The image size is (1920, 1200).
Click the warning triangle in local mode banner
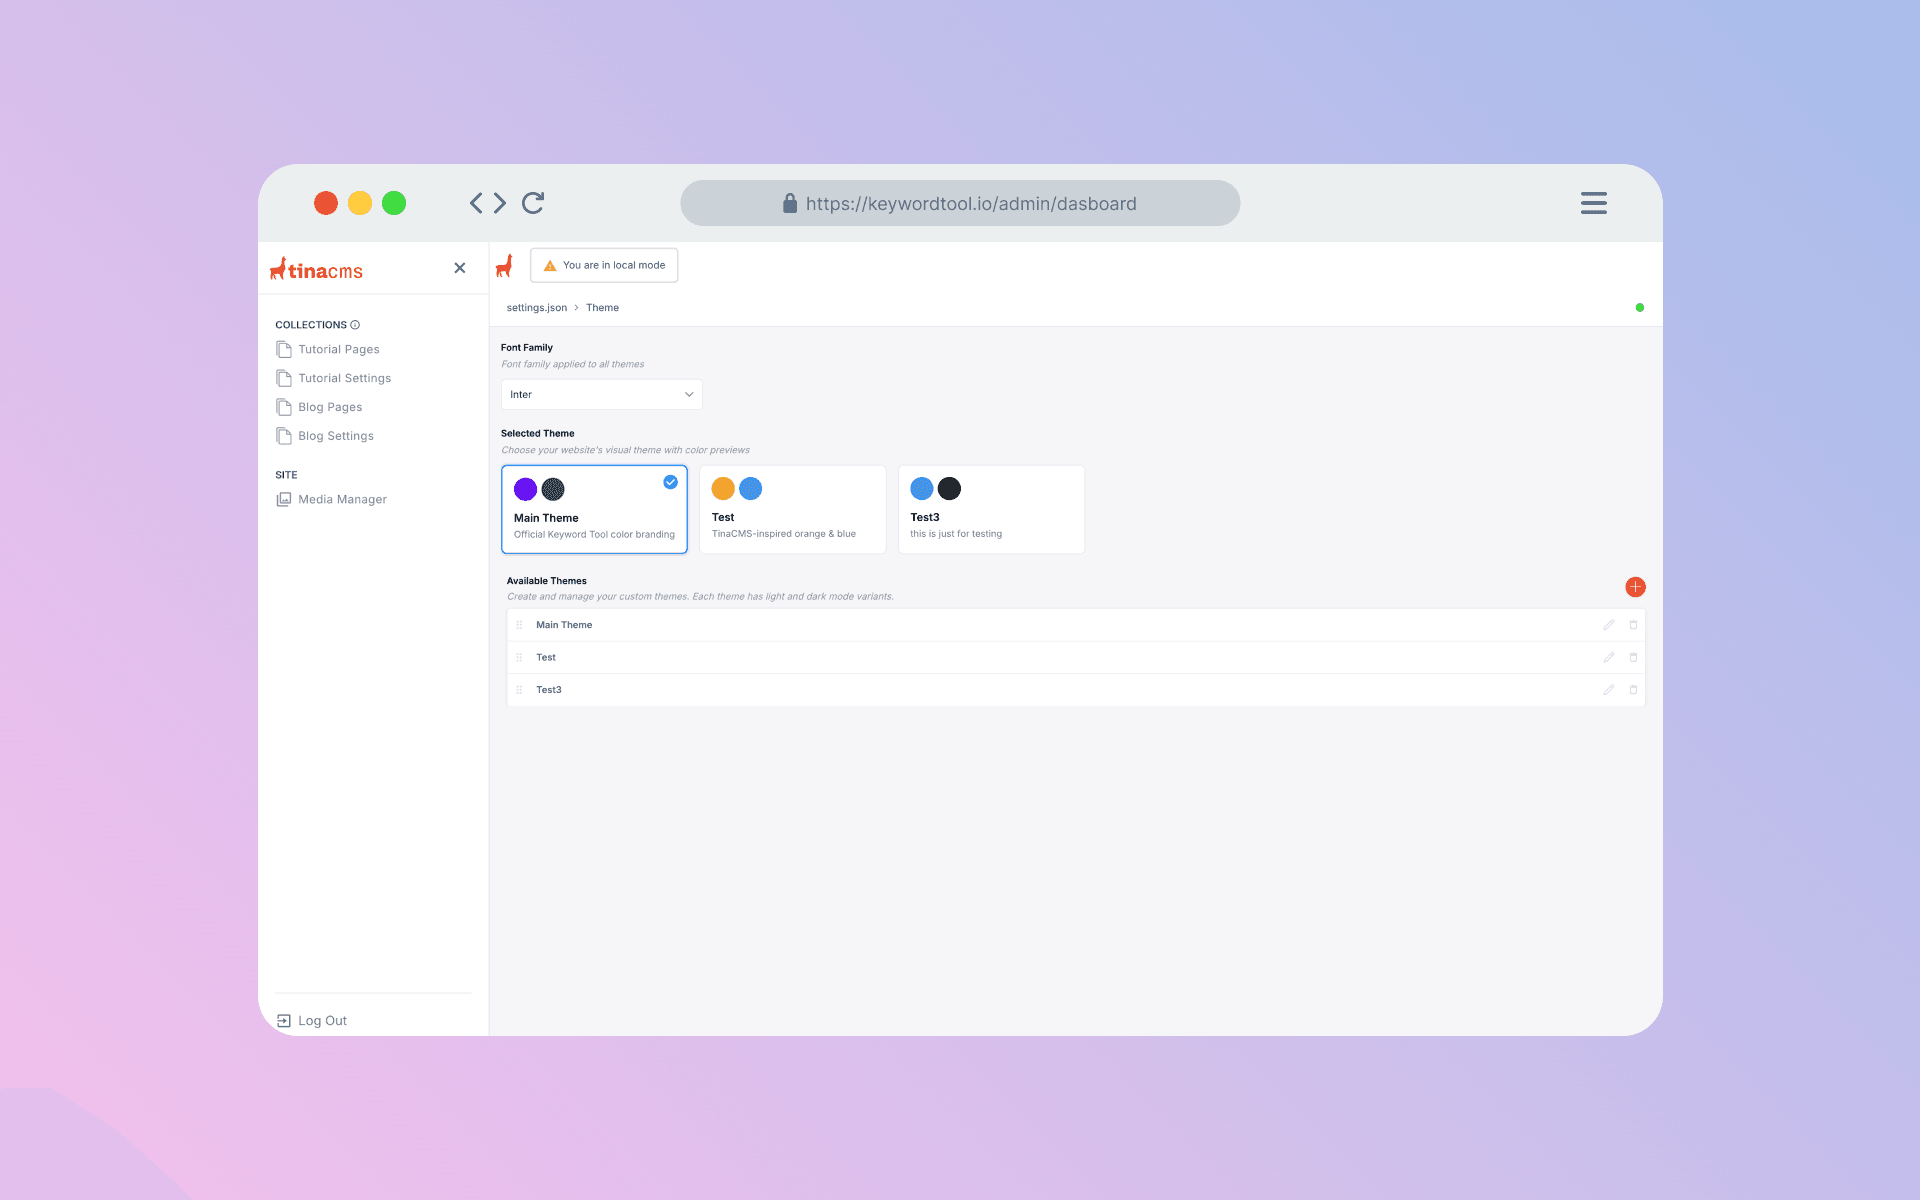point(549,264)
